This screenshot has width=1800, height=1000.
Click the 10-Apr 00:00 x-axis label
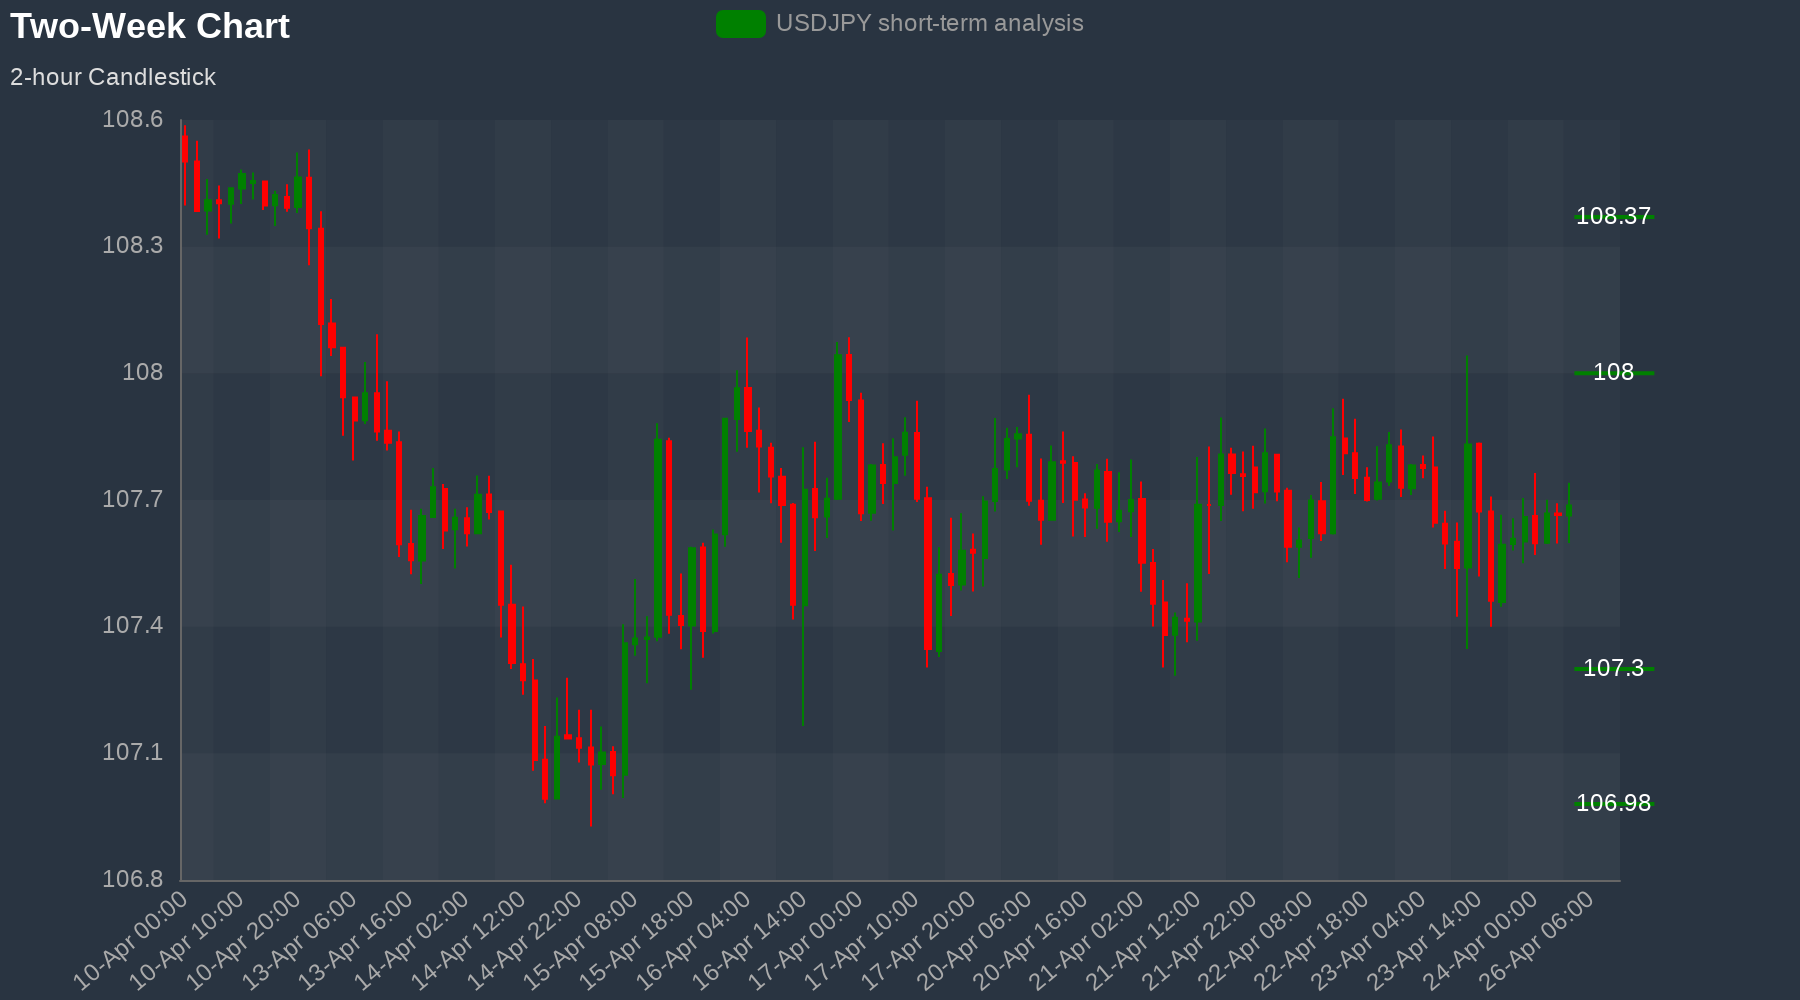coord(133,940)
